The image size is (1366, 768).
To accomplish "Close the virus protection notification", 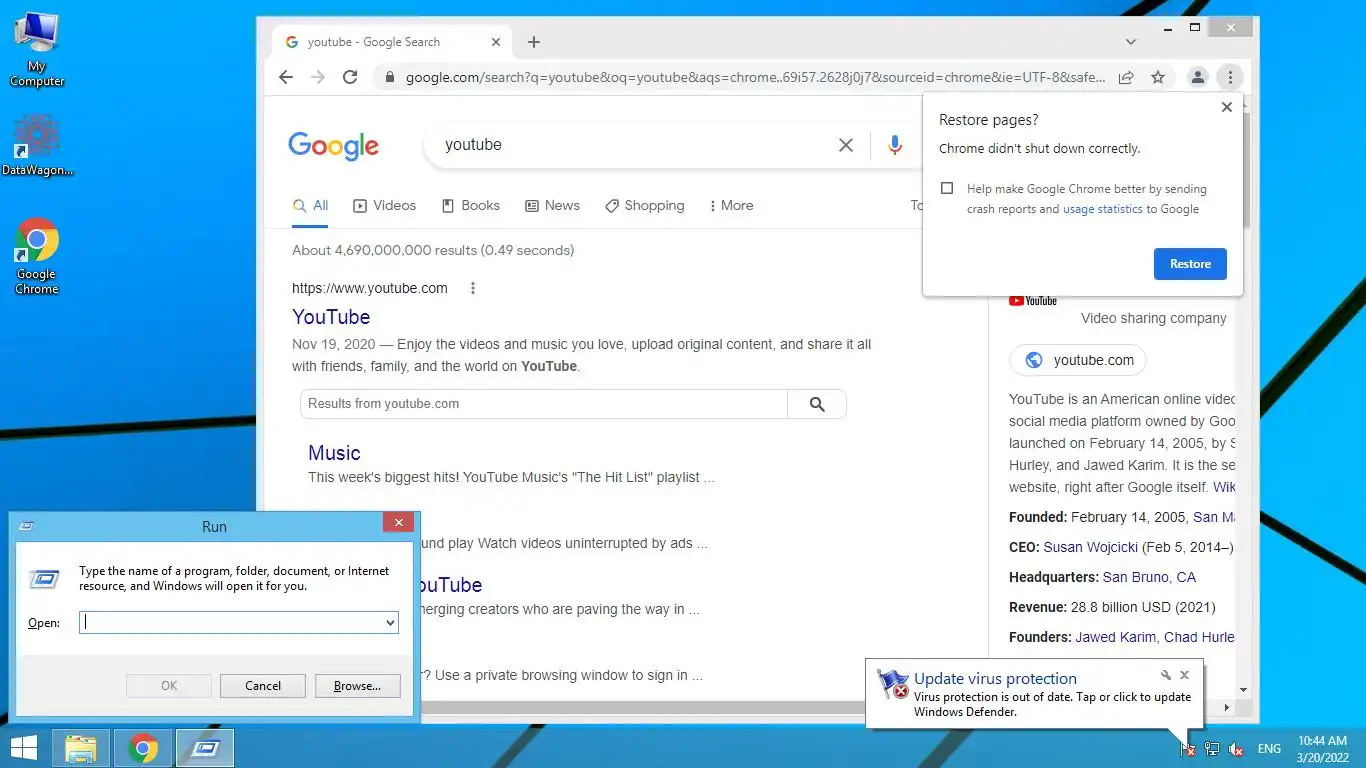I will coord(1185,676).
